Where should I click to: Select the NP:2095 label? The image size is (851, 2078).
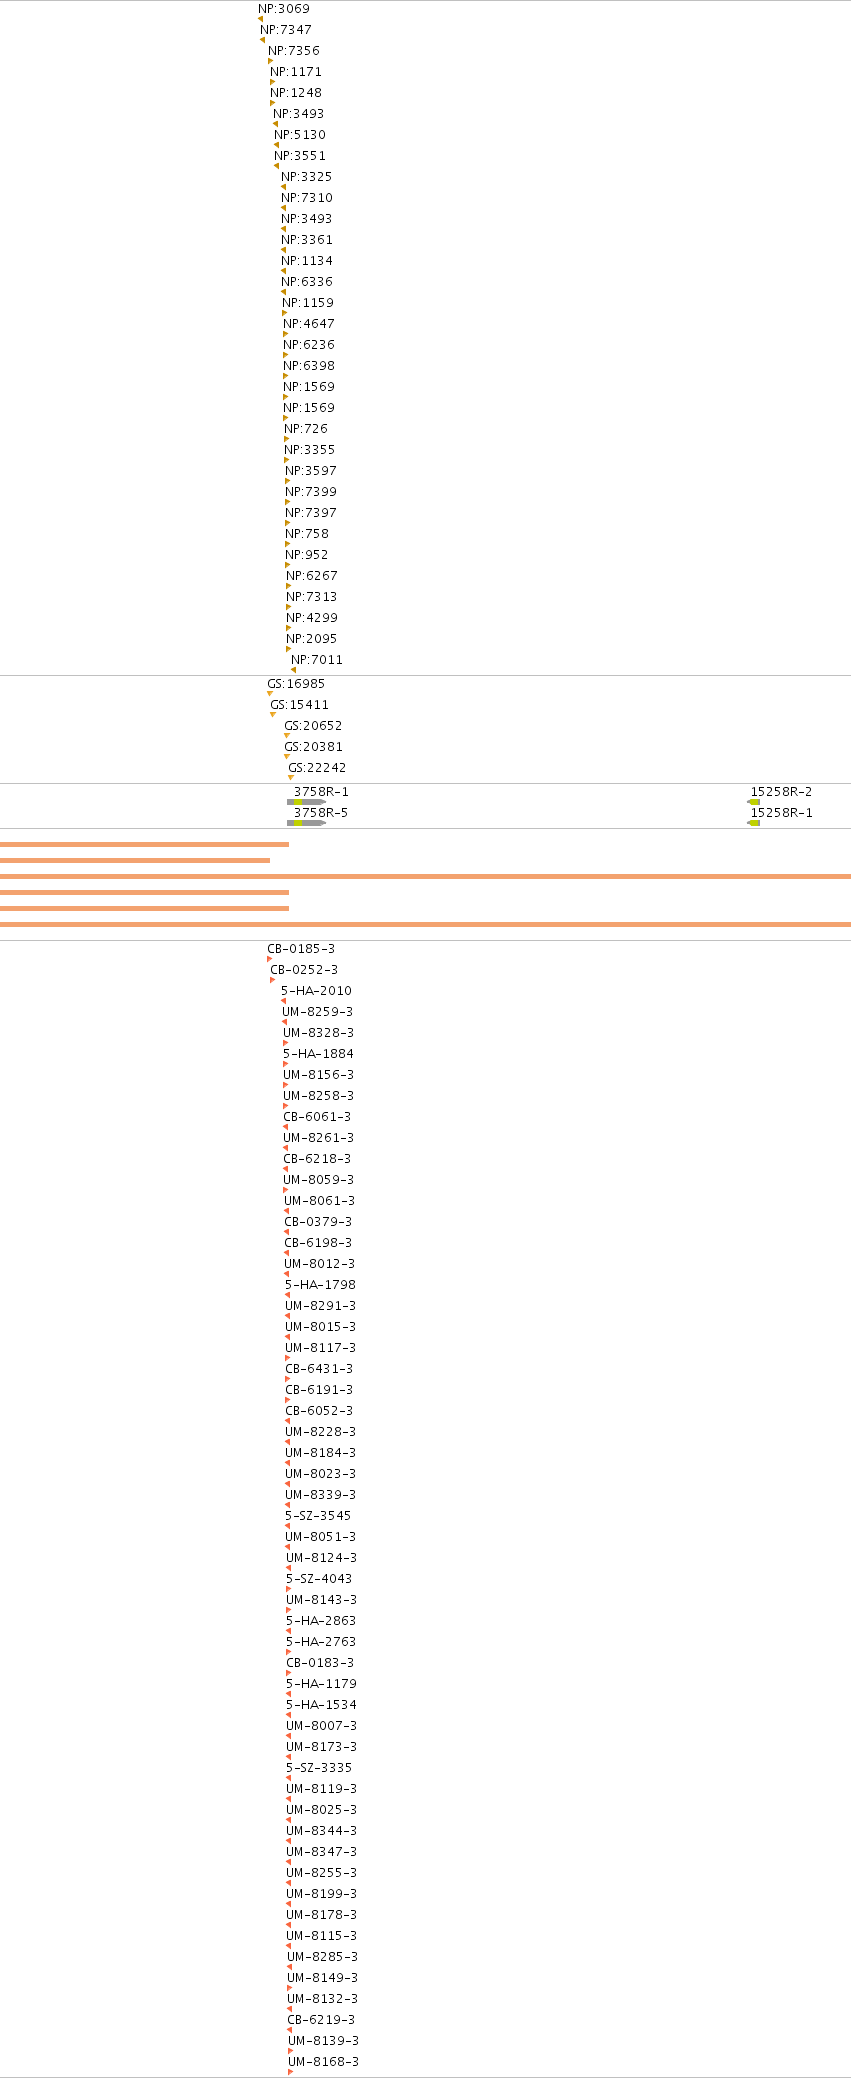(312, 639)
